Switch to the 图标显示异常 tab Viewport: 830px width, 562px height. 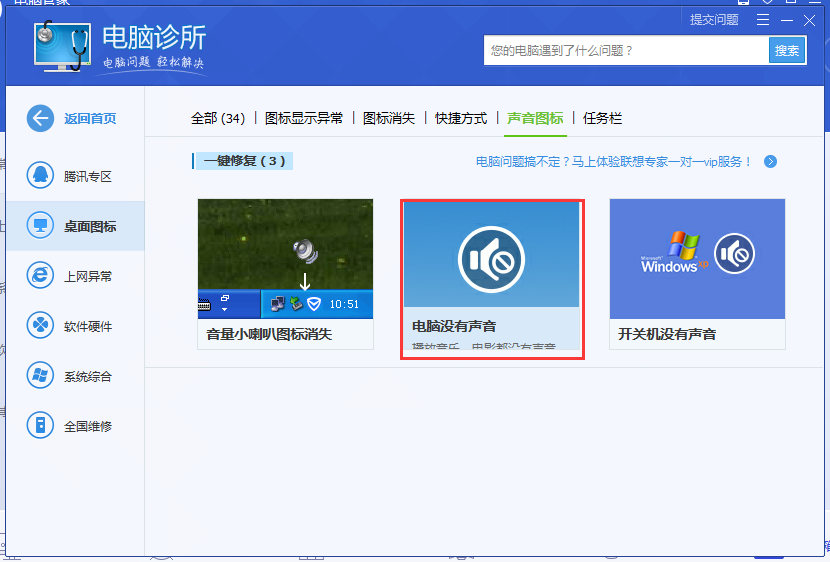tap(304, 118)
